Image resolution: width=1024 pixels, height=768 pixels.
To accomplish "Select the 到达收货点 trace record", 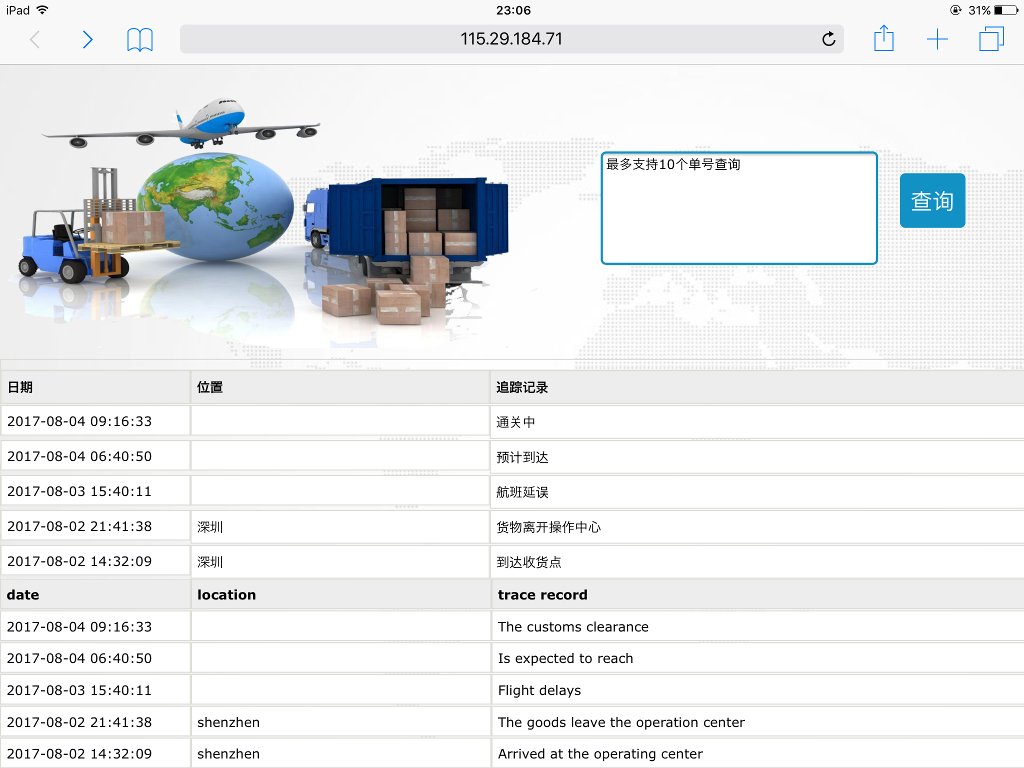I will (x=528, y=562).
